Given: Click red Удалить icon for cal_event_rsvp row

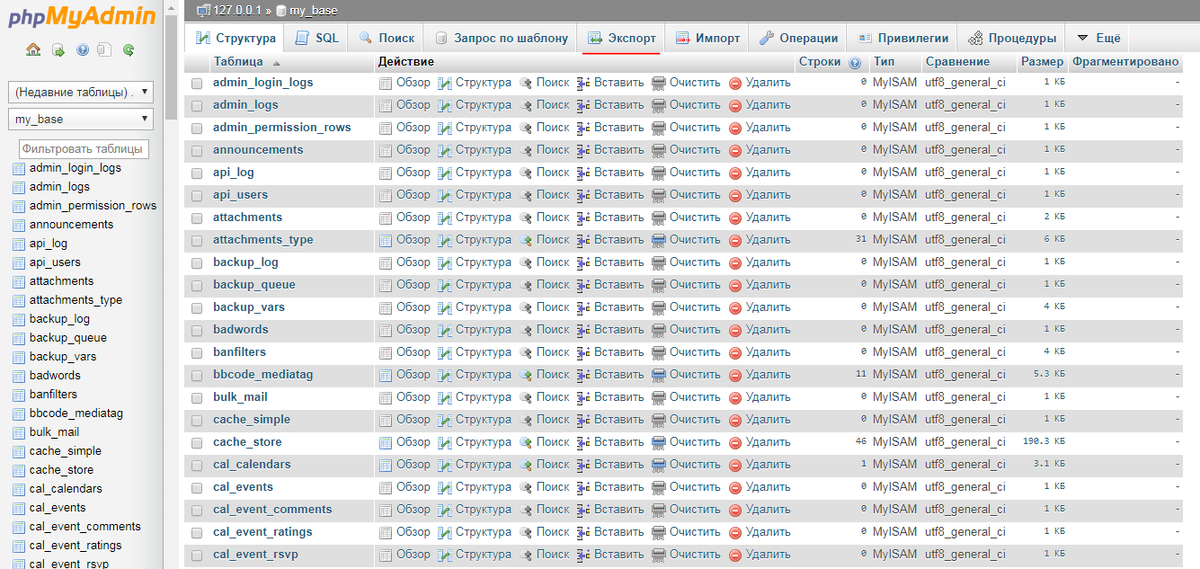Looking at the screenshot, I should click(x=735, y=555).
